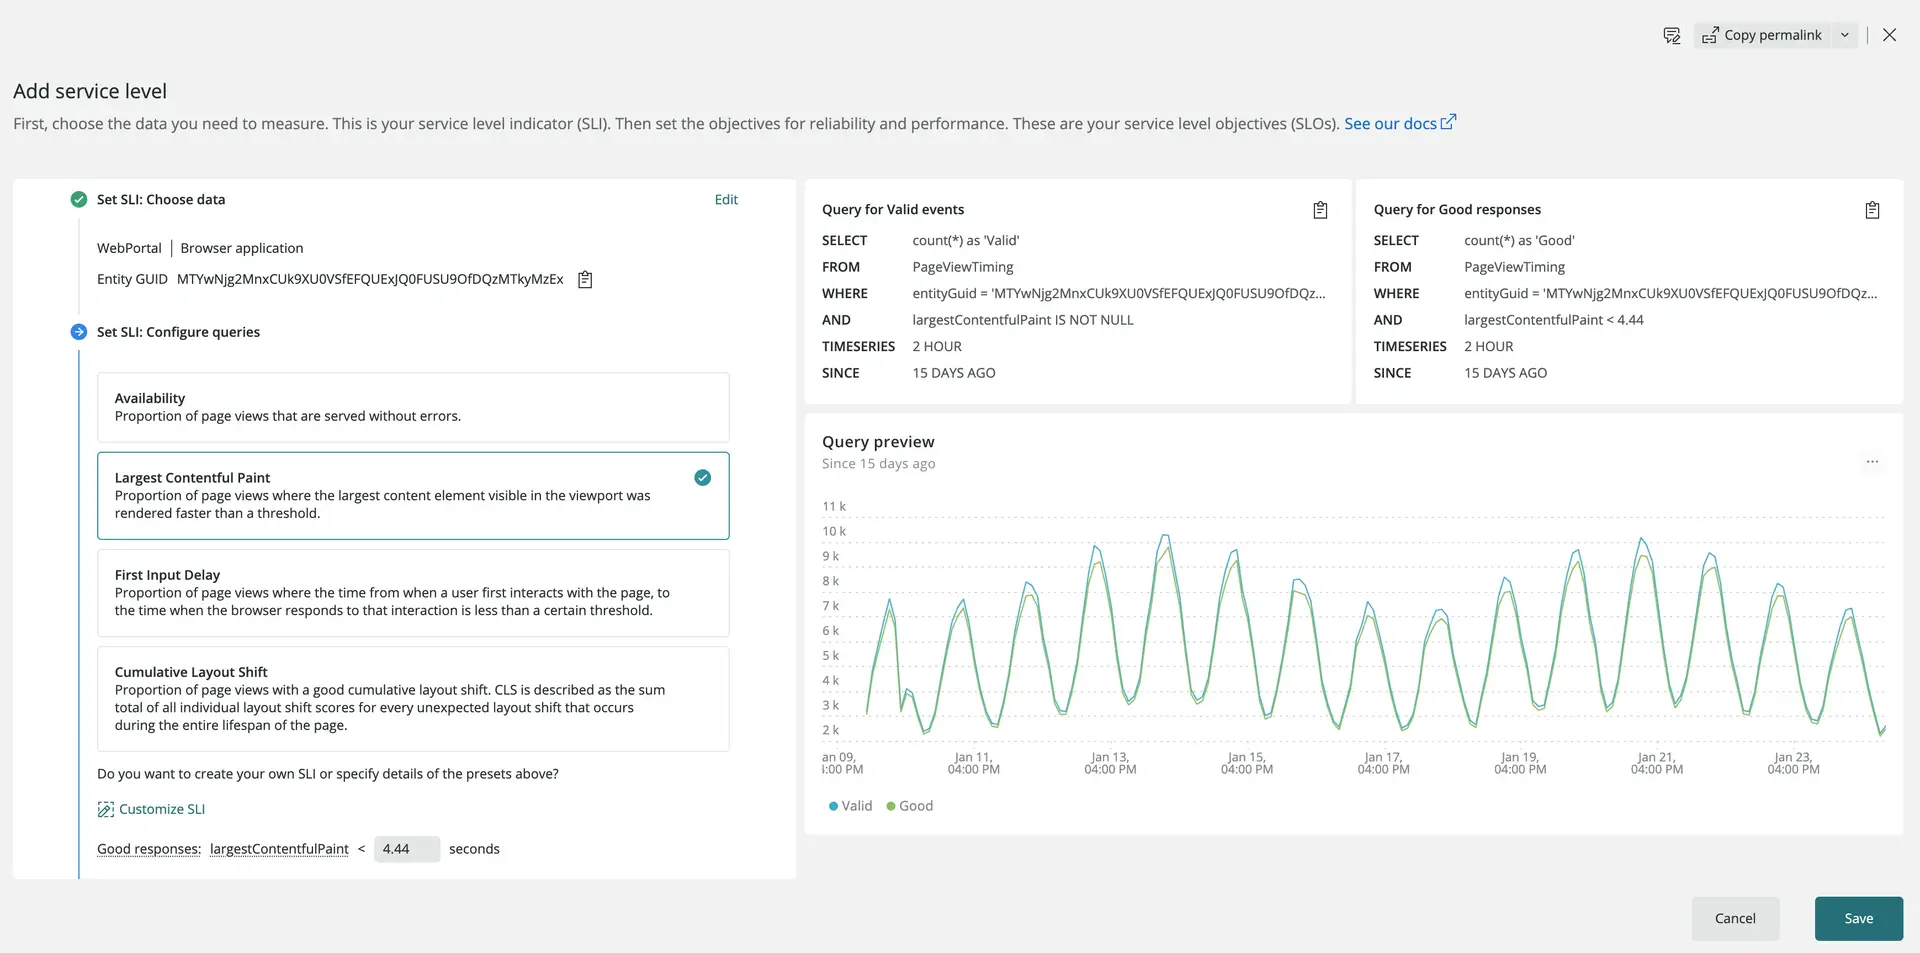The image size is (1920, 953).
Task: Click the Largest Contentful Paint selected checkmark
Action: point(702,478)
